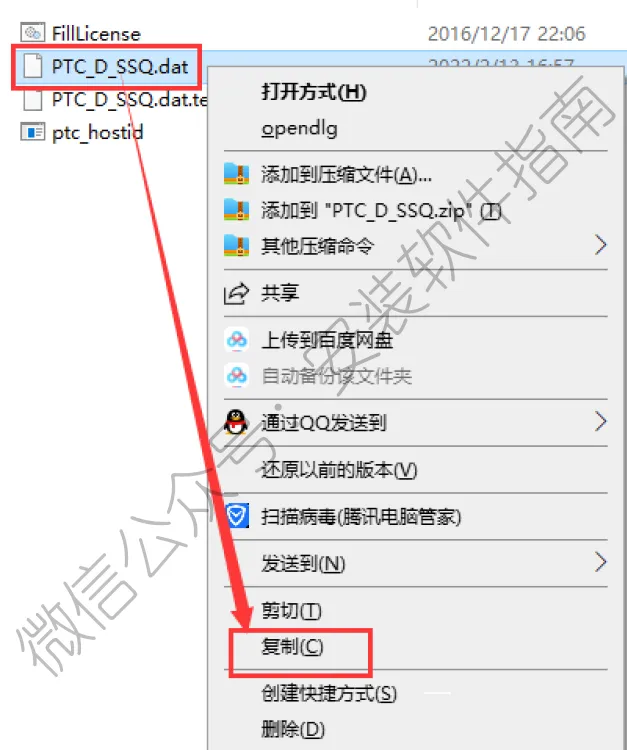Click 打开方式(H) menu entry
The width and height of the screenshot is (627, 750).
[314, 91]
